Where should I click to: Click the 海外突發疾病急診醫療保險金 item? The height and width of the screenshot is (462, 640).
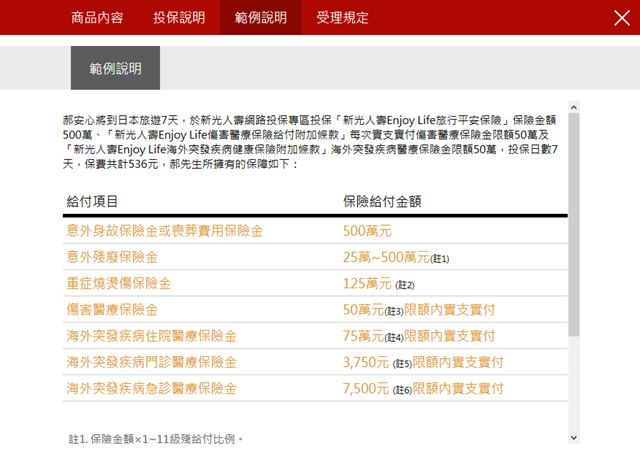[152, 389]
